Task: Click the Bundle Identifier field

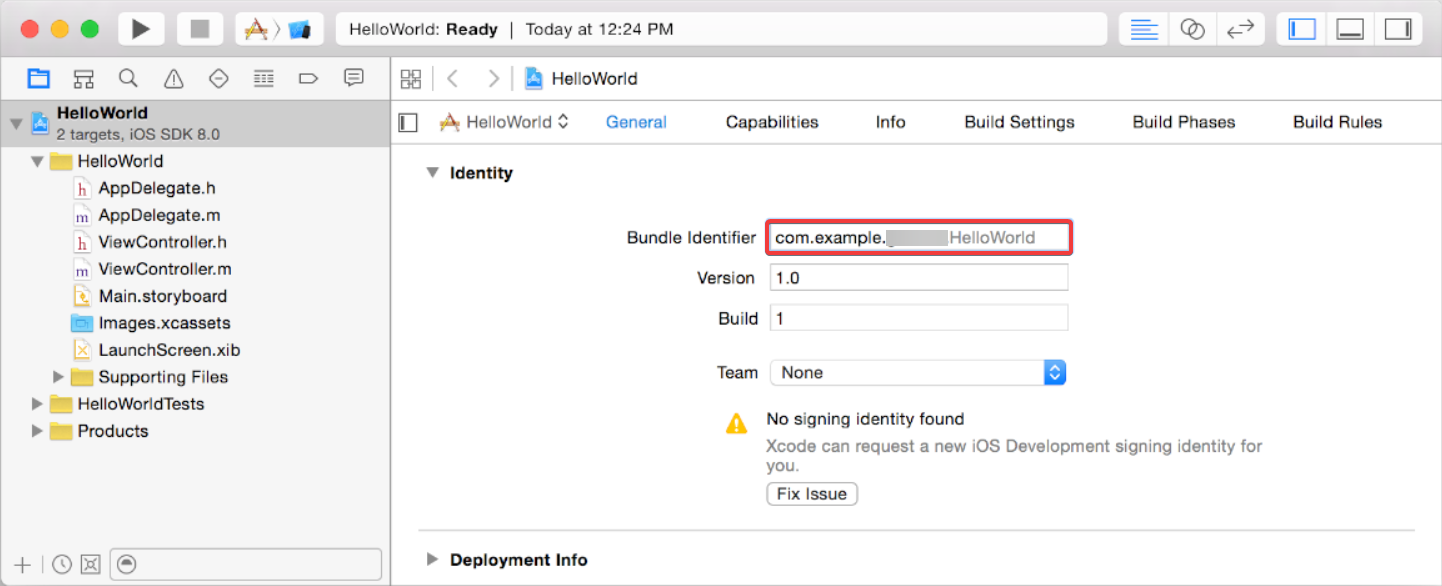Action: [919, 238]
